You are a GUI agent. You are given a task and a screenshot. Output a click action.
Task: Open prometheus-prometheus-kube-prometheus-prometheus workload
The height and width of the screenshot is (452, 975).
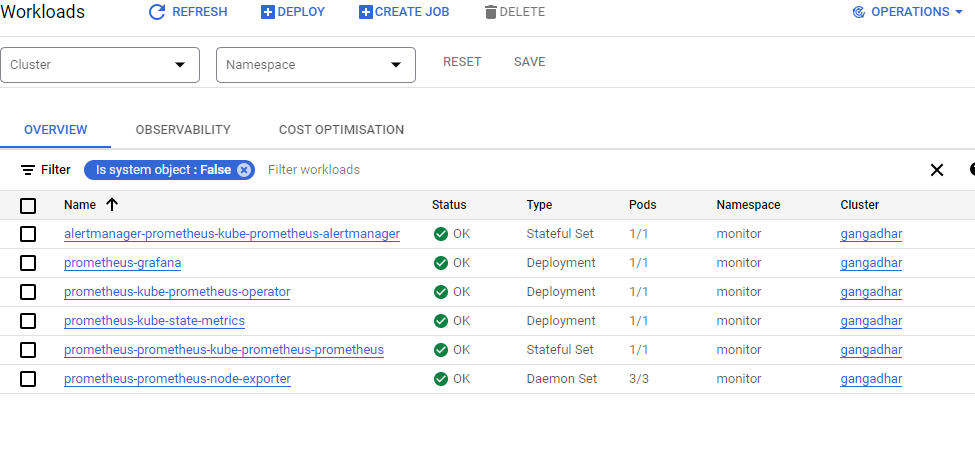(224, 350)
